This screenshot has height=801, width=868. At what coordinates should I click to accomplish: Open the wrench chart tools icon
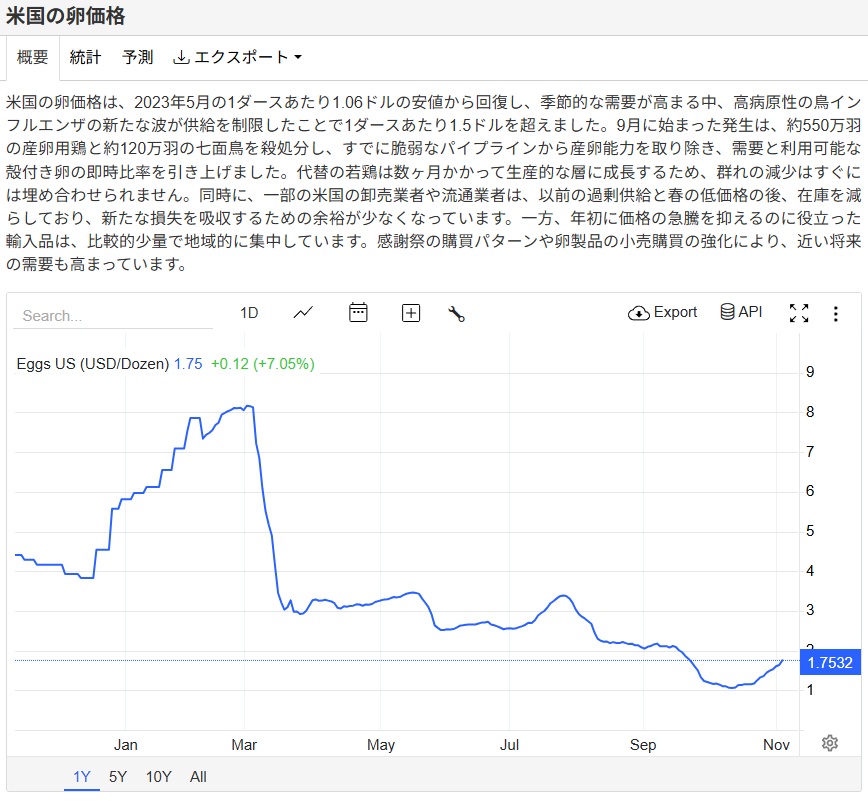click(x=457, y=313)
